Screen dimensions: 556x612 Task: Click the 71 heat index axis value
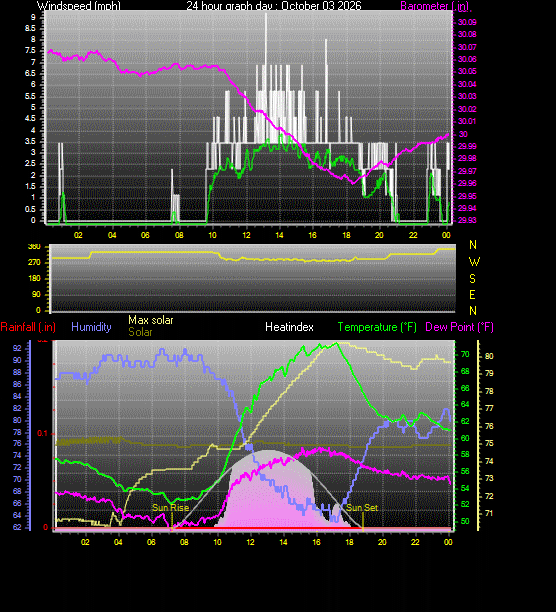(x=489, y=513)
